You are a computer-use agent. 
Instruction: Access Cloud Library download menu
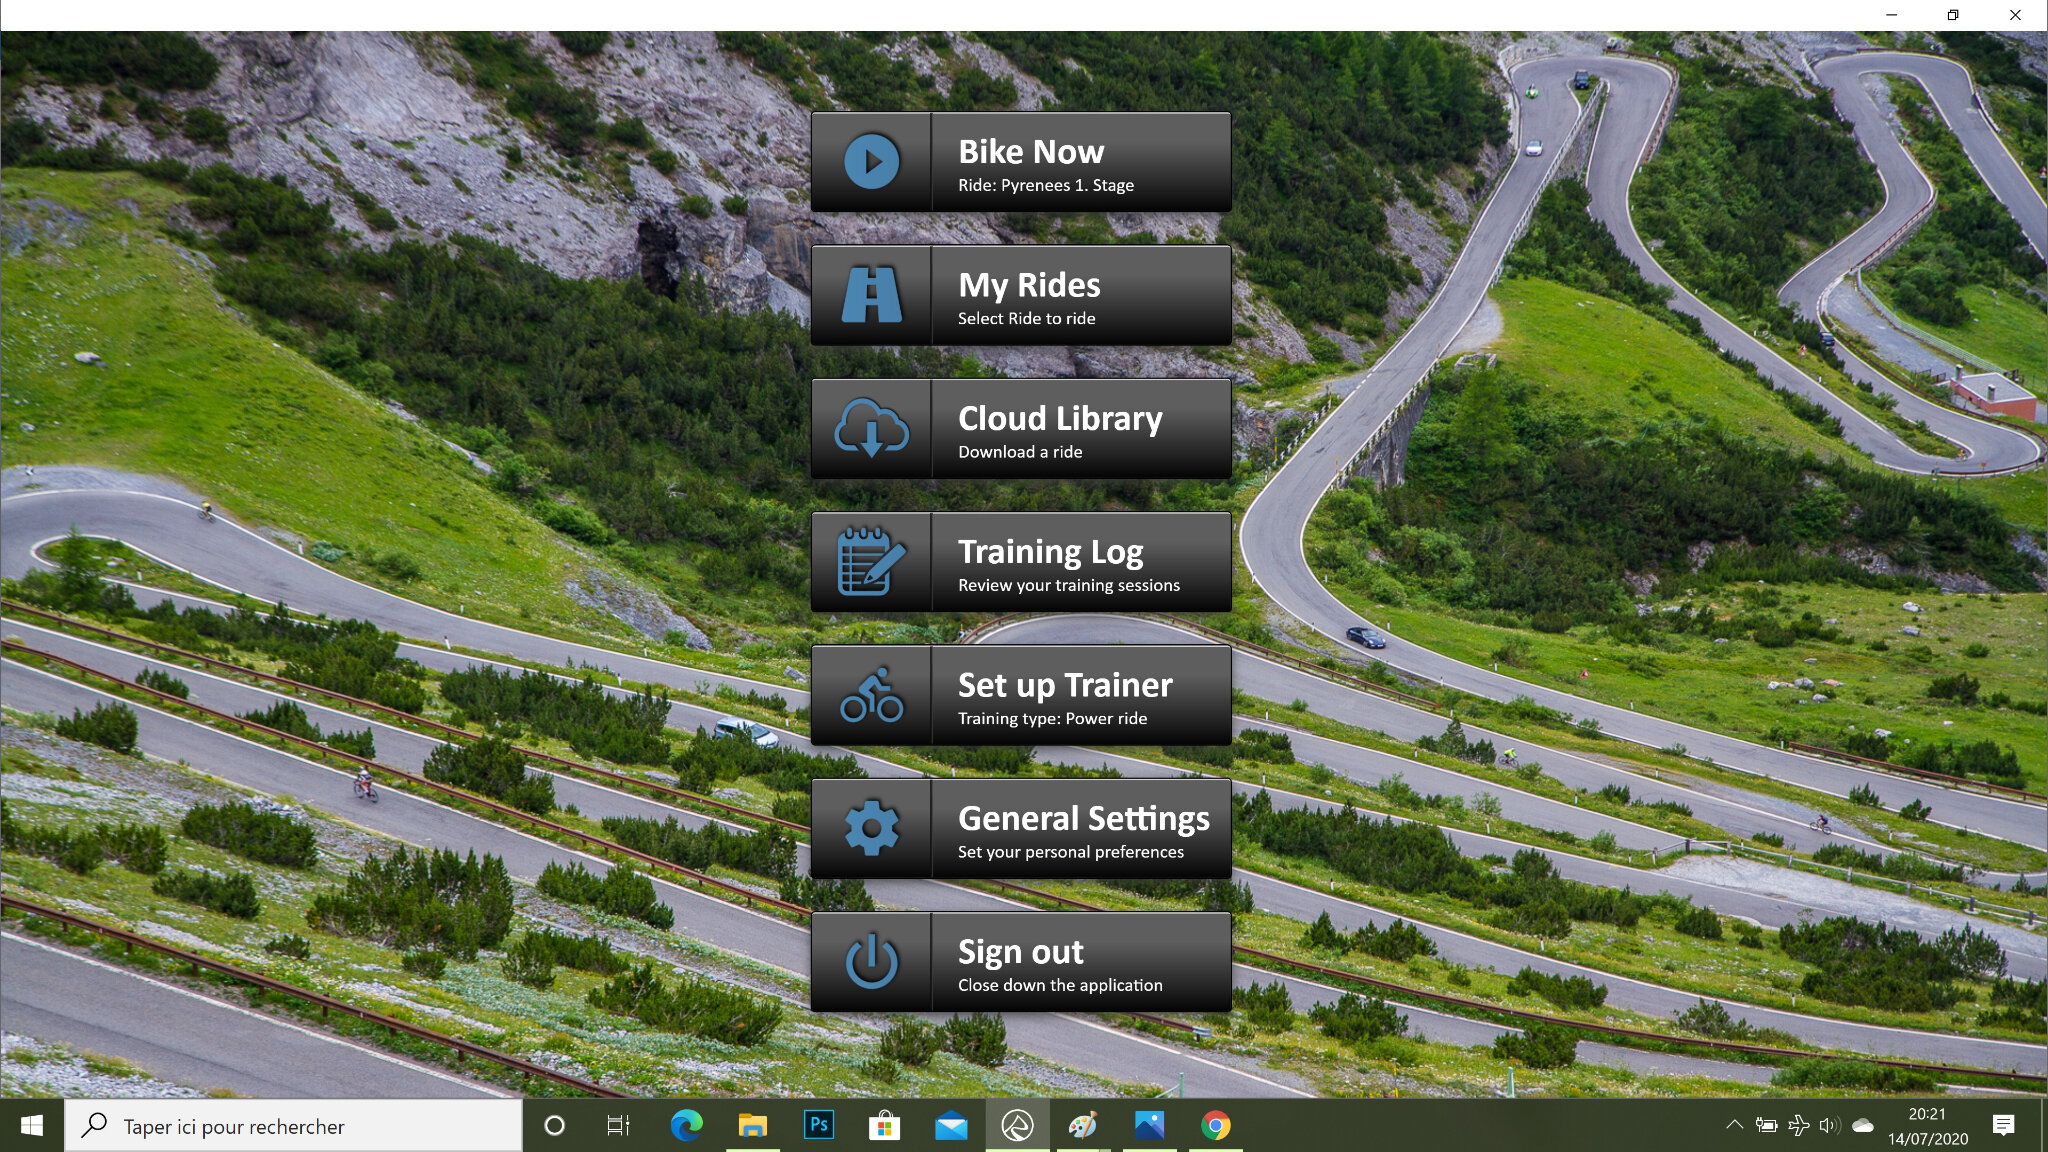pyautogui.click(x=1023, y=428)
